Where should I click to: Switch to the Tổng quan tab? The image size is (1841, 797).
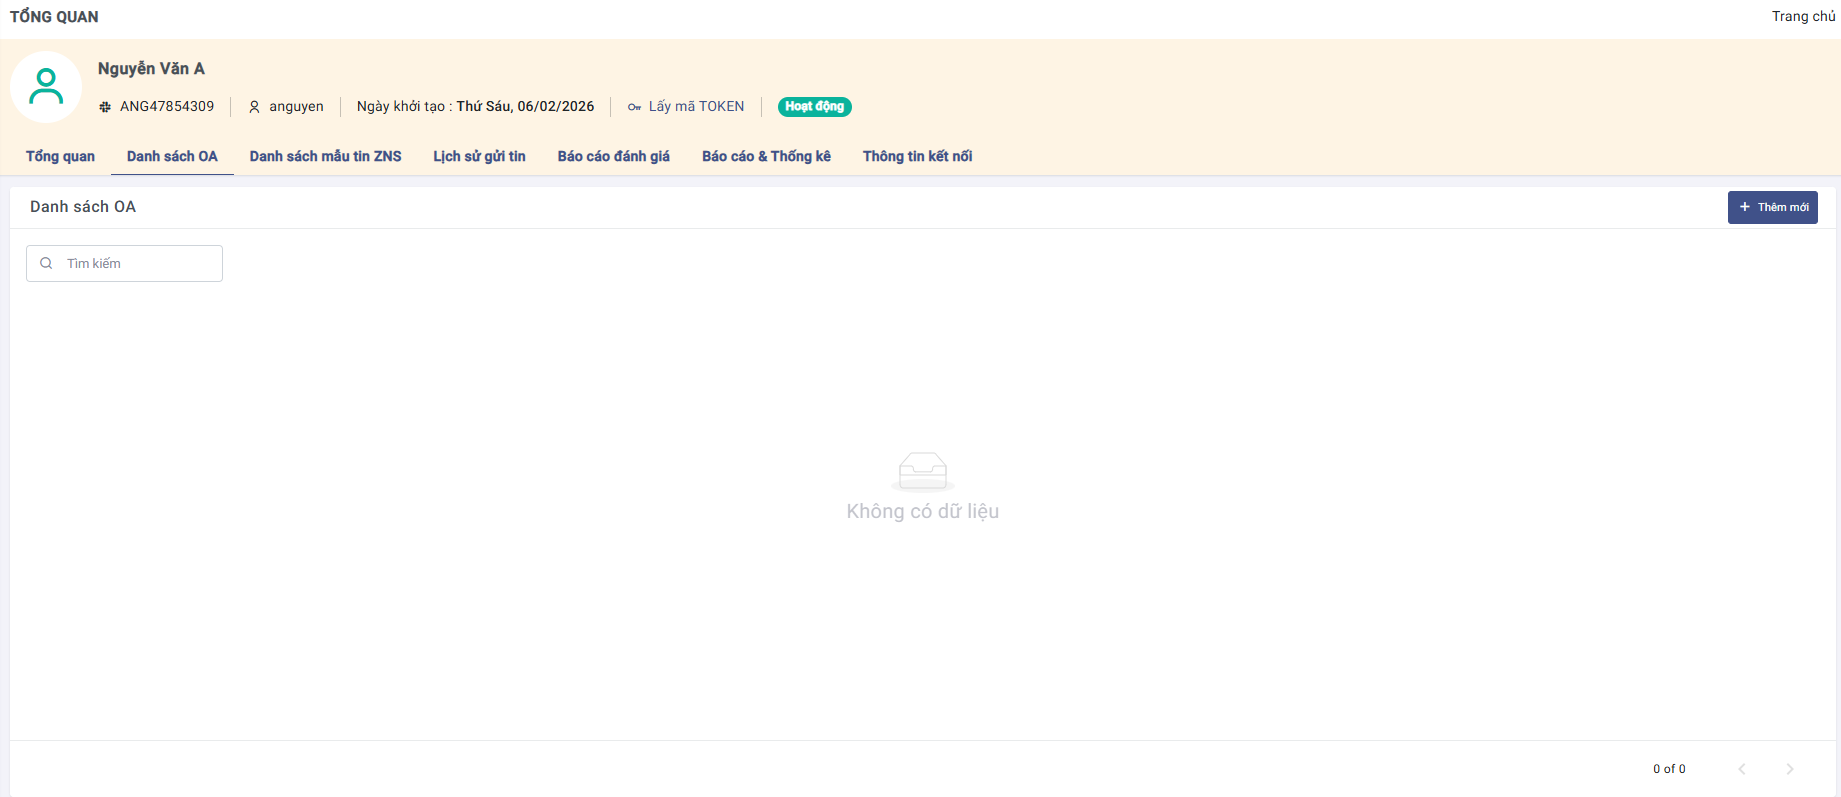[x=60, y=156]
